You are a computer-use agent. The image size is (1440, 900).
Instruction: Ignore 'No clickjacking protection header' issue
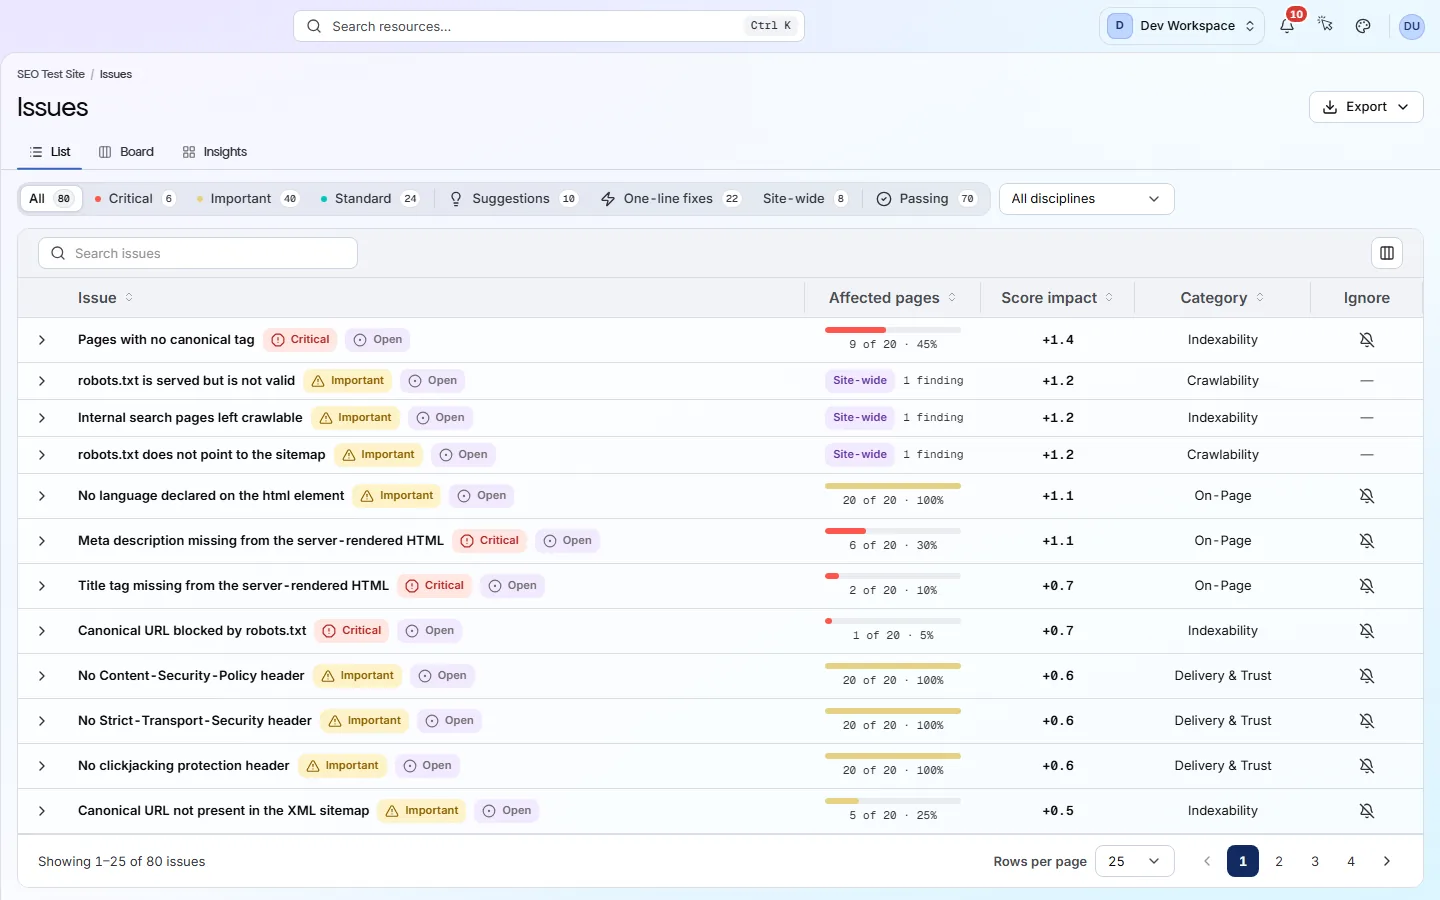coord(1367,766)
